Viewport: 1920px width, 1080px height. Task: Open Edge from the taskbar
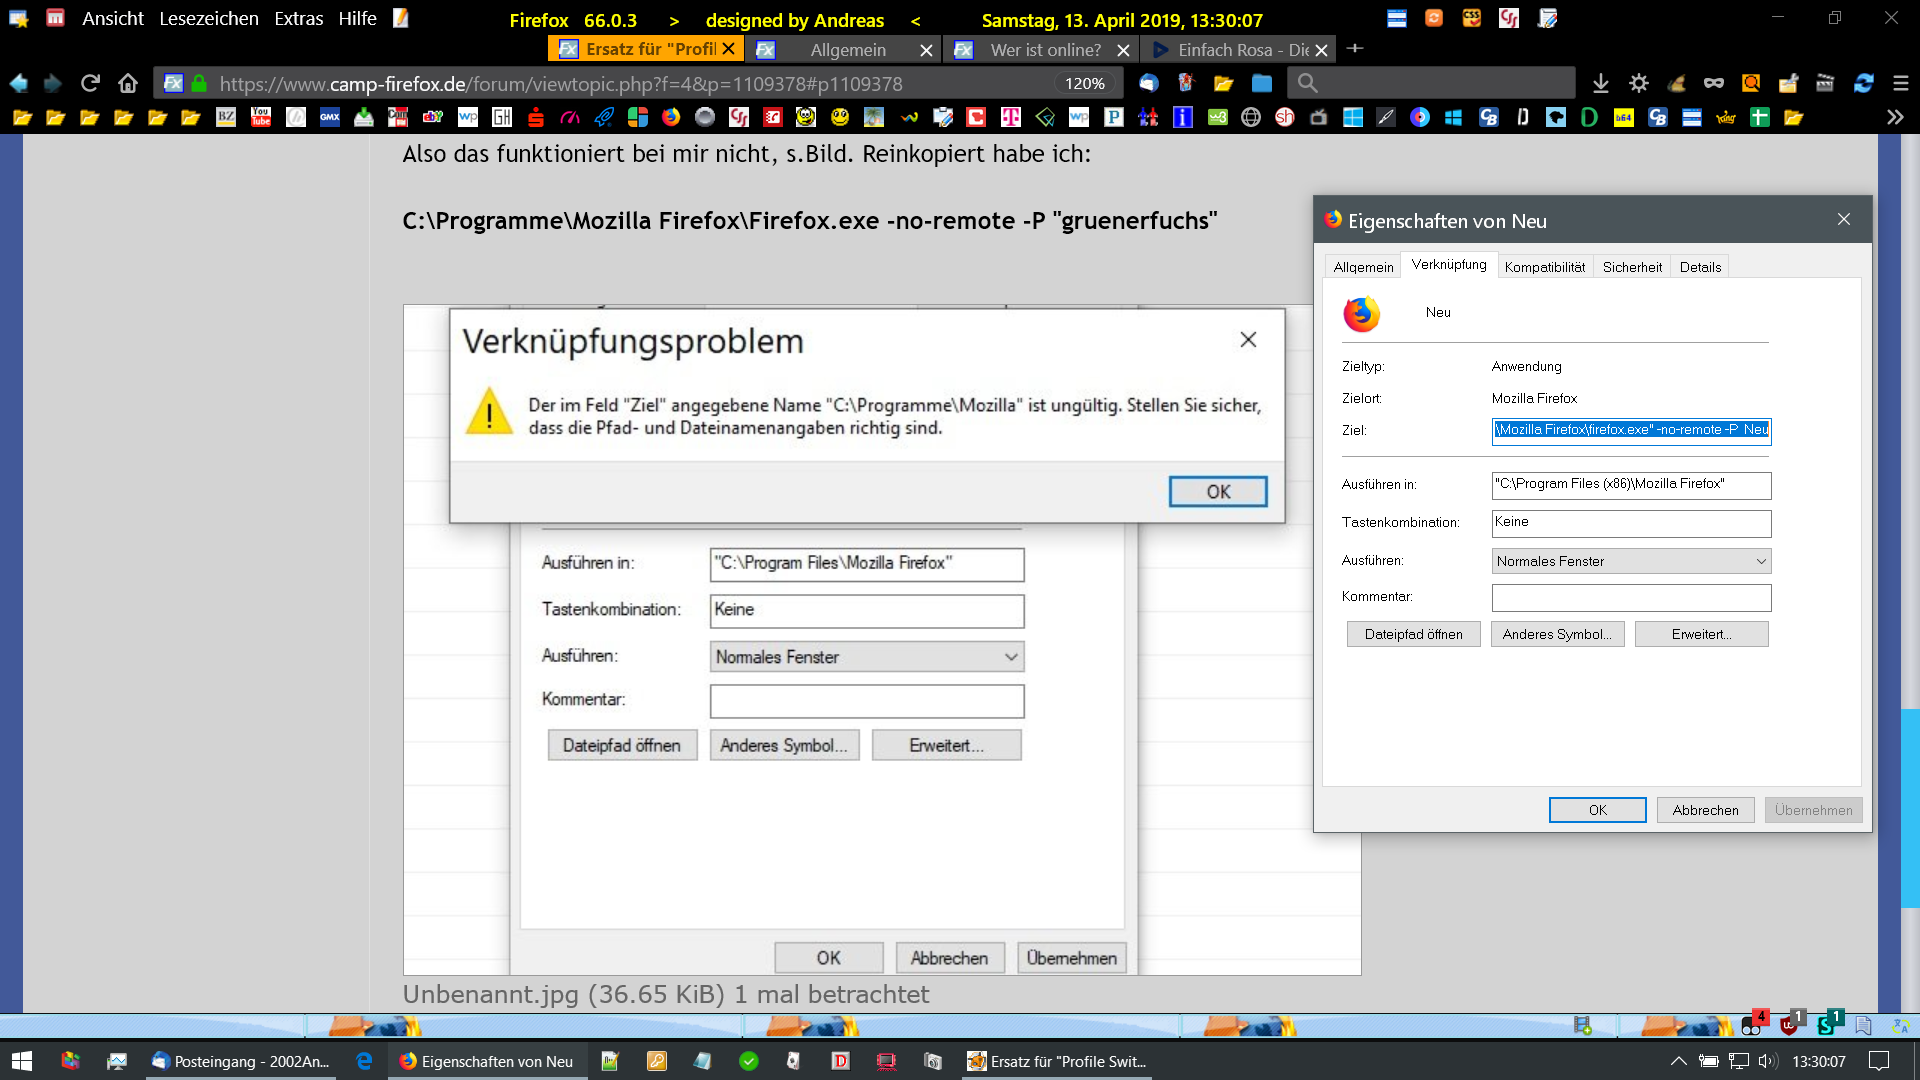click(364, 1061)
